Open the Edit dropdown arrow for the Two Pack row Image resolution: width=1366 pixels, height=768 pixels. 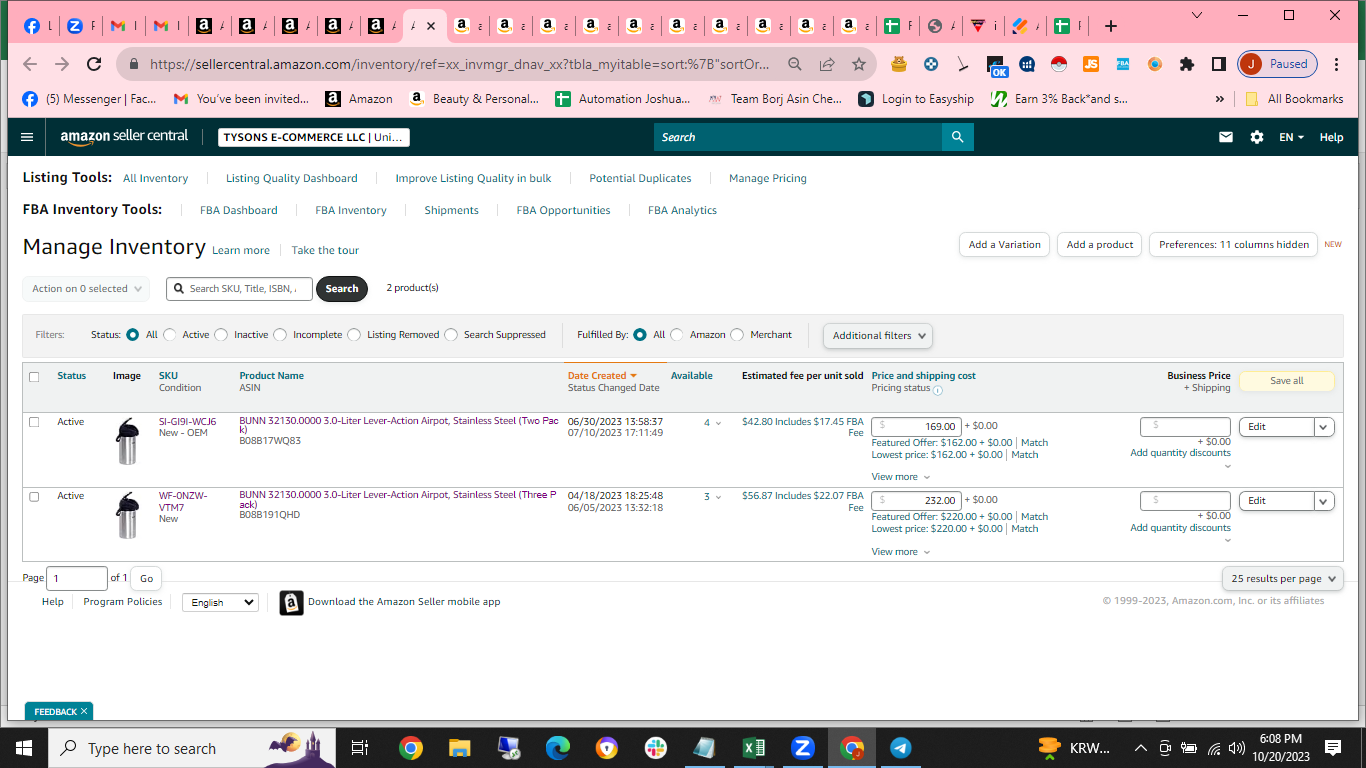point(1324,427)
